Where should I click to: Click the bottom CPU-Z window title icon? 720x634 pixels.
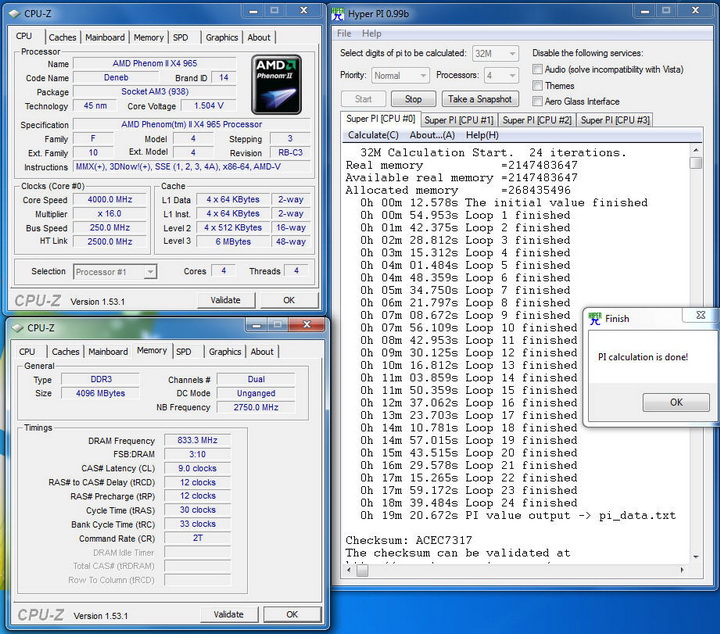17,328
